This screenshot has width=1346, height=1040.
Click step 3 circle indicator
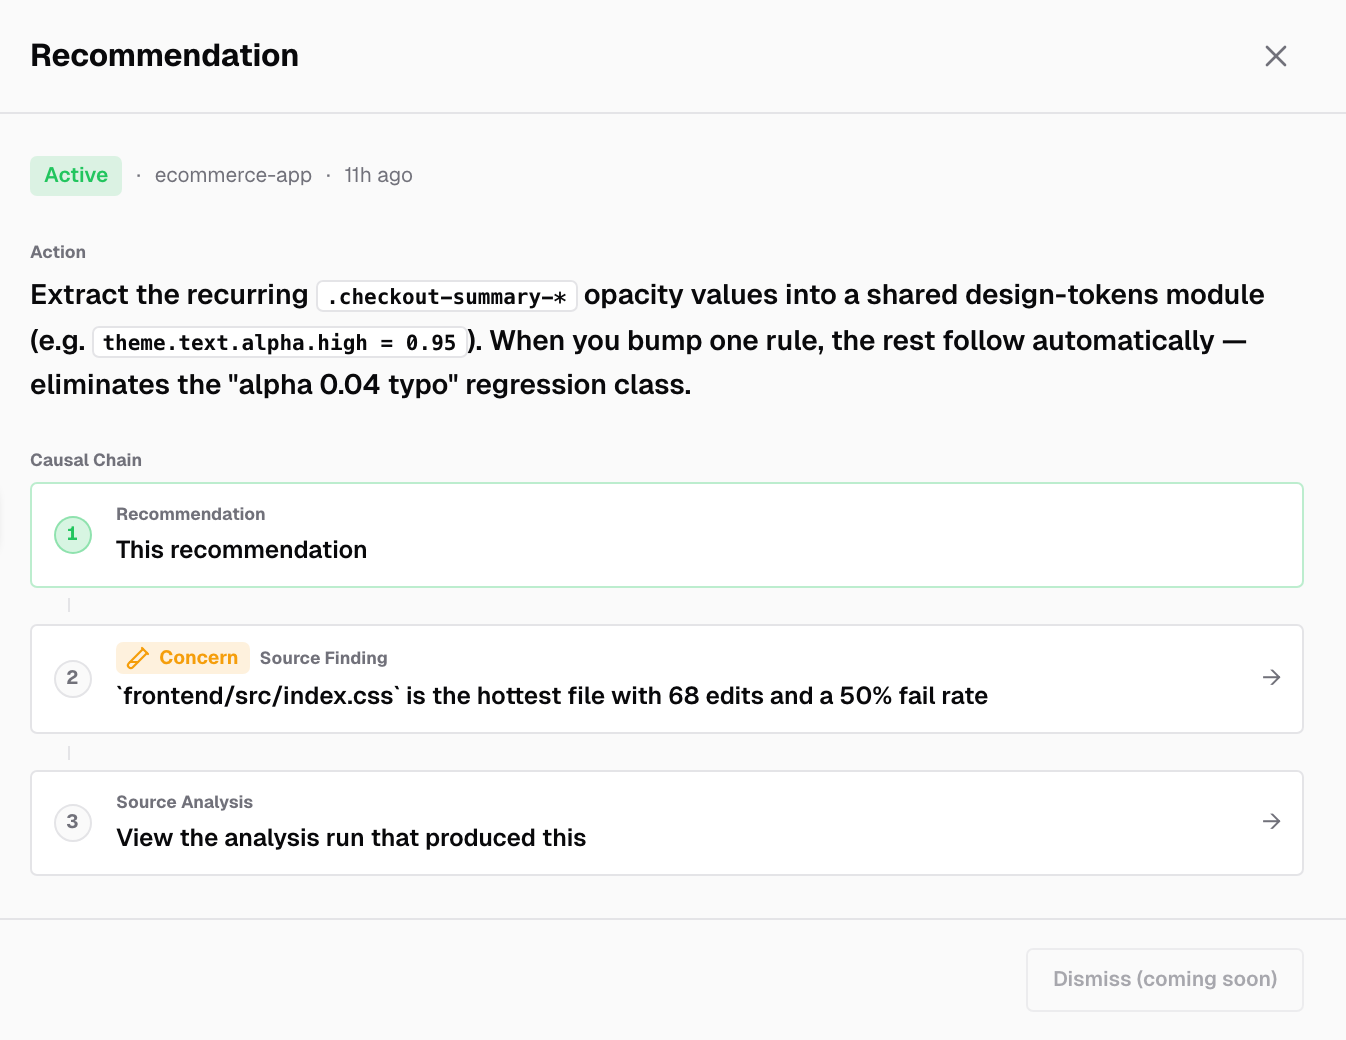coord(73,822)
